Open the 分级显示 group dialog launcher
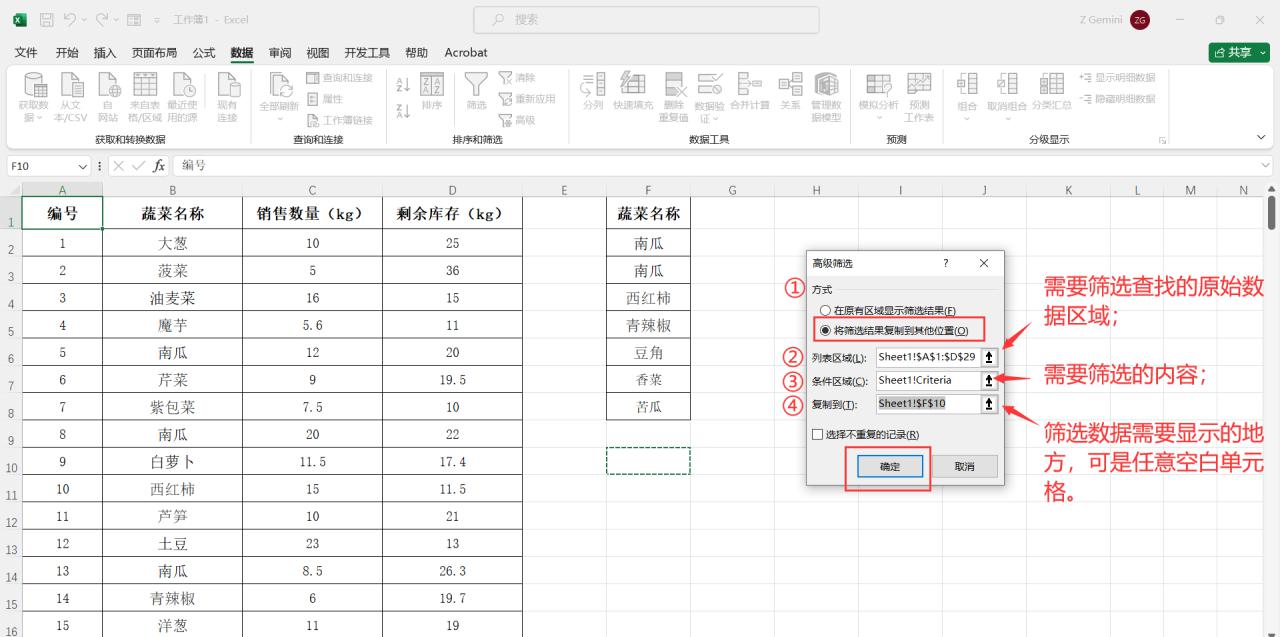 [x=1162, y=140]
